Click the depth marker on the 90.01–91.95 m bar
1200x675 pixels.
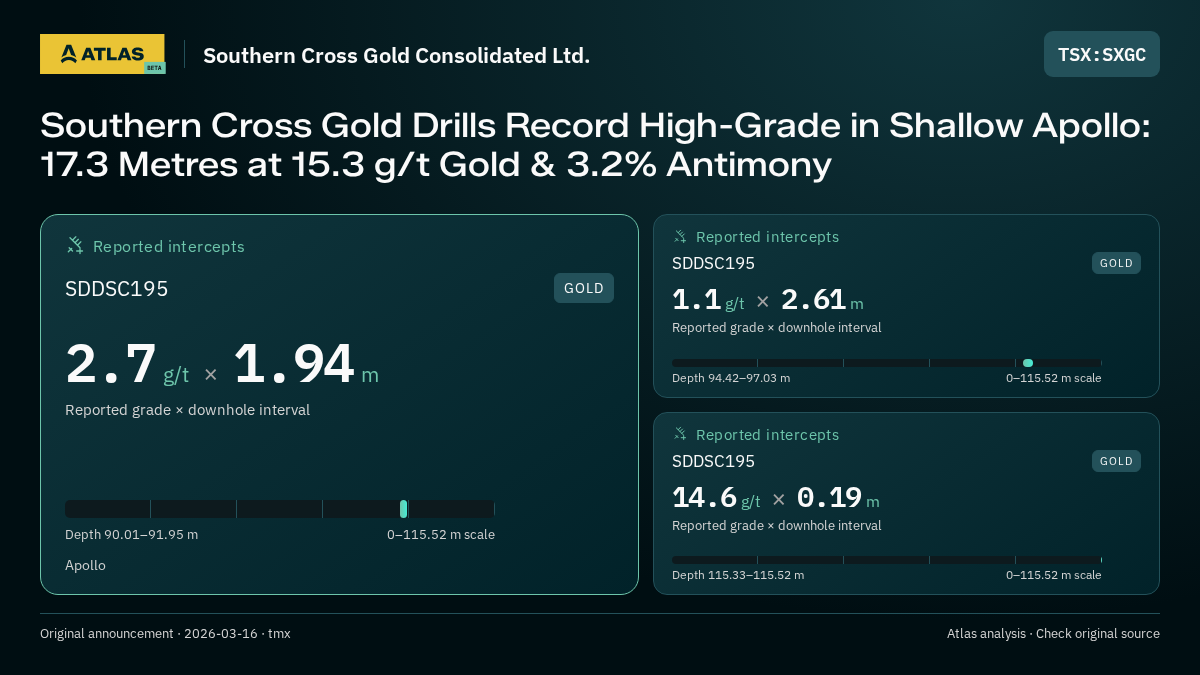pyautogui.click(x=403, y=509)
